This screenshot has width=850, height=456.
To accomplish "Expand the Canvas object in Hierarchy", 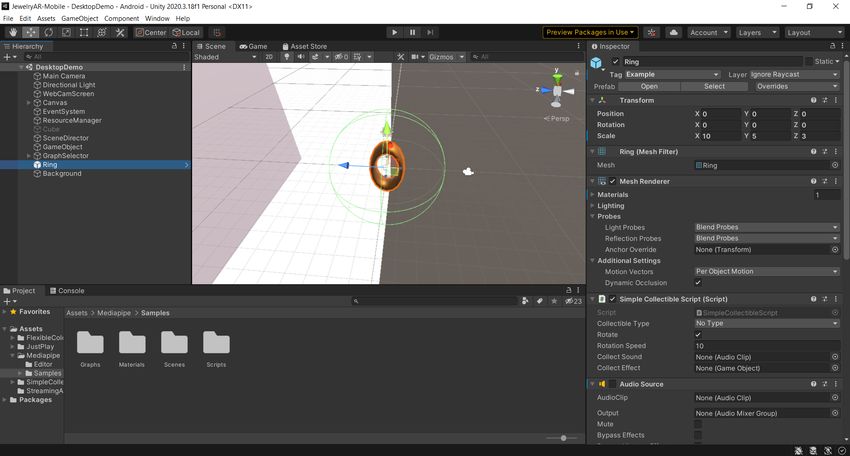I will [x=29, y=103].
